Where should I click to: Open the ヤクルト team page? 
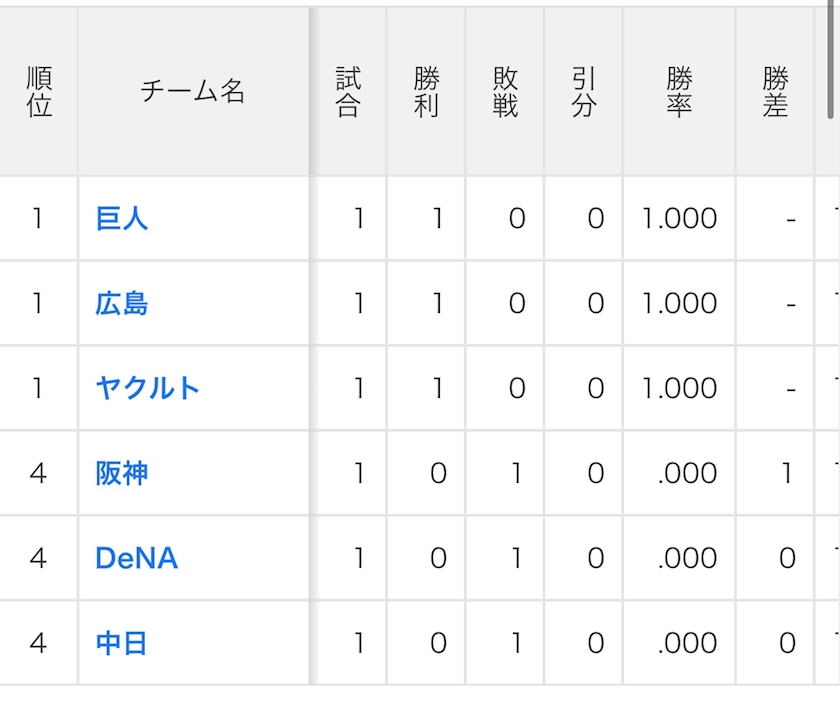pos(148,388)
